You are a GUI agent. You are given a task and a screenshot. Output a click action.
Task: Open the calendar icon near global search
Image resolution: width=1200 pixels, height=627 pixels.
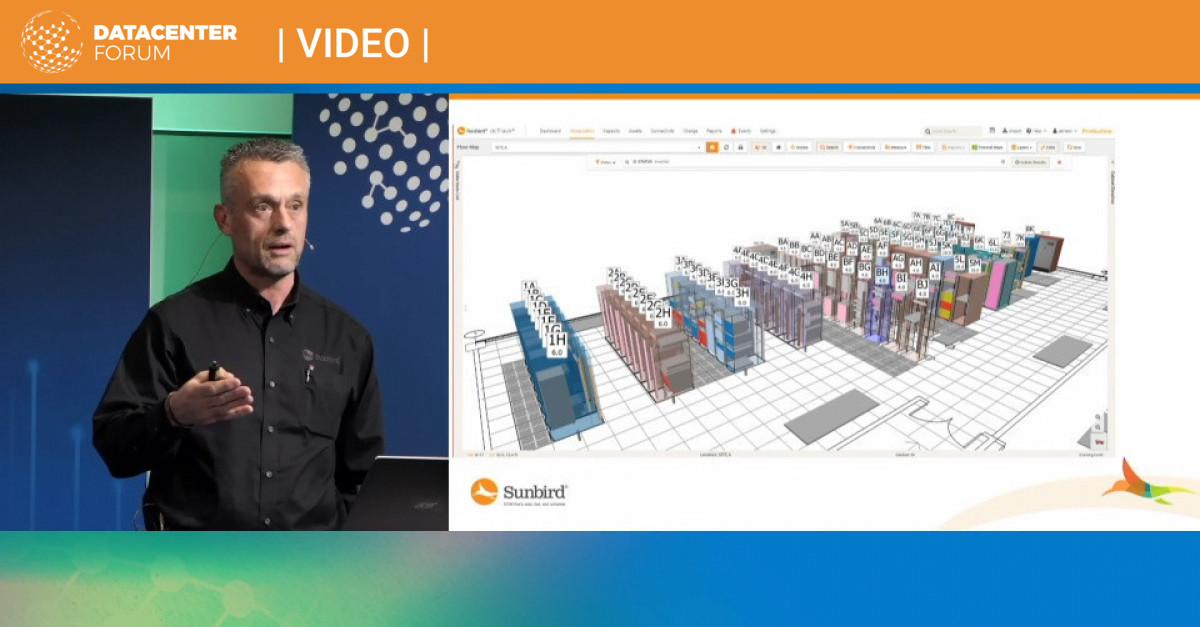coord(993,130)
